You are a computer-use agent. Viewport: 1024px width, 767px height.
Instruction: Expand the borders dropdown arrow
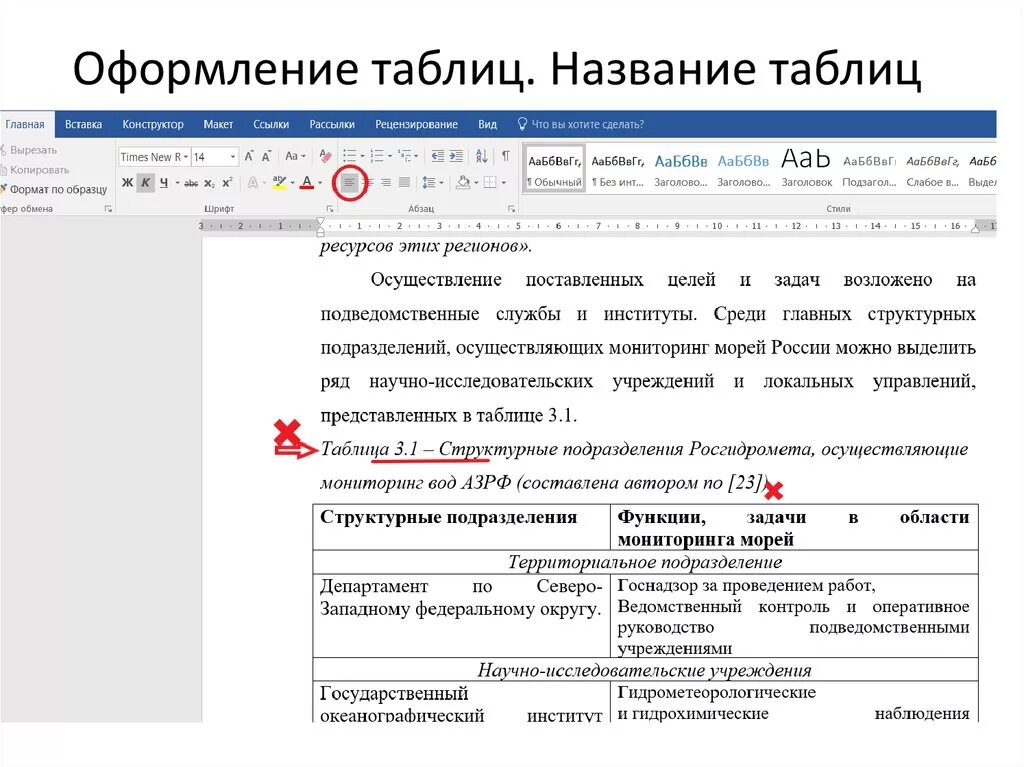504,183
